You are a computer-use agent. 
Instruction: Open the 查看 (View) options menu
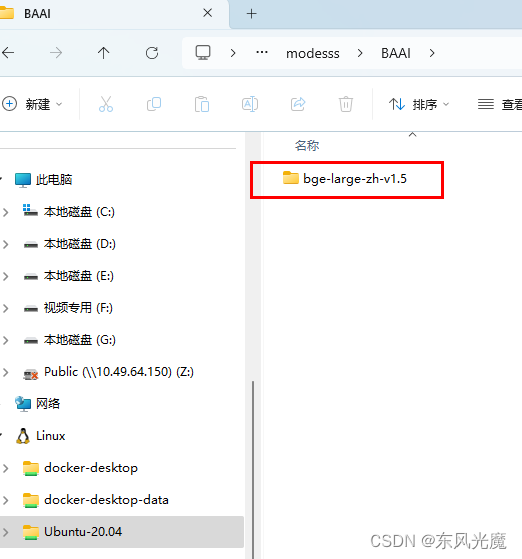[x=500, y=104]
